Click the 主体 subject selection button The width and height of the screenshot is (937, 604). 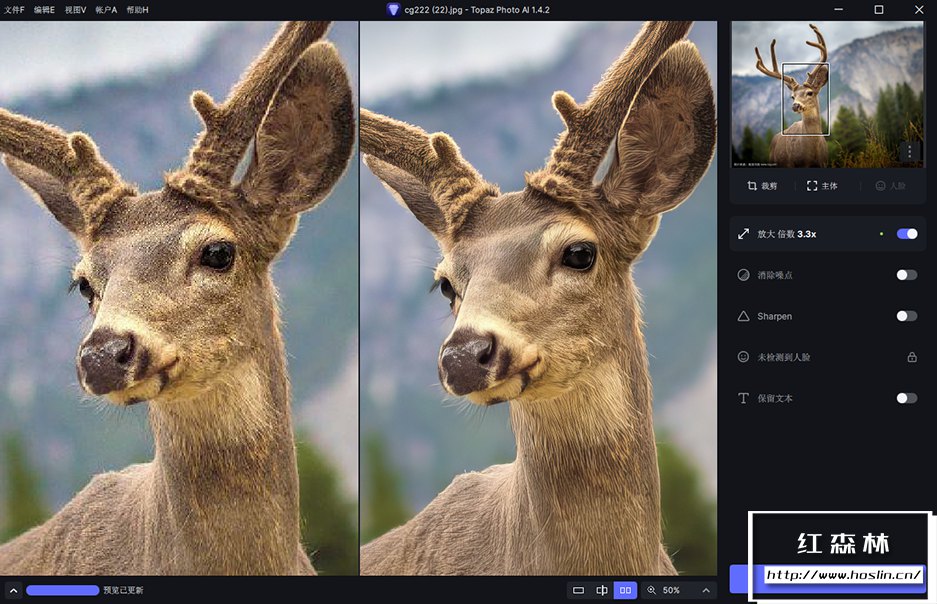[822, 186]
